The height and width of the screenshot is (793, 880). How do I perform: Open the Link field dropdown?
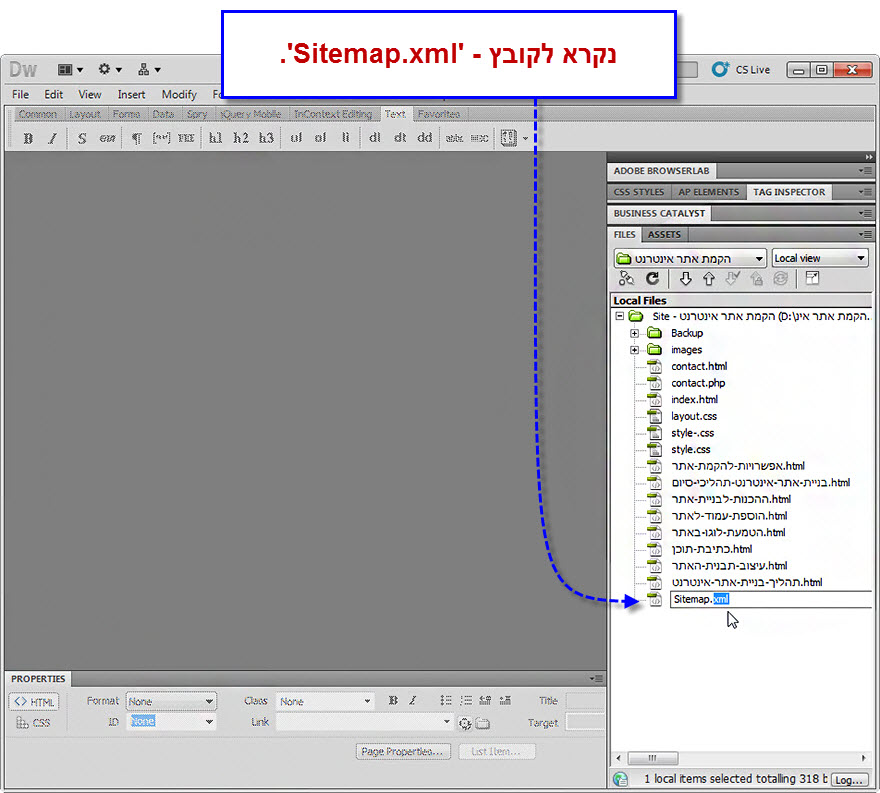coord(447,722)
